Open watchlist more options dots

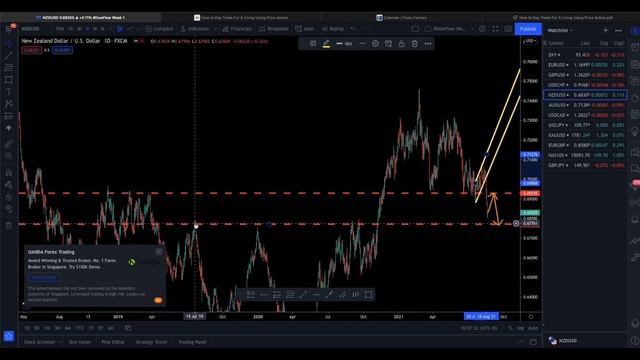click(618, 30)
